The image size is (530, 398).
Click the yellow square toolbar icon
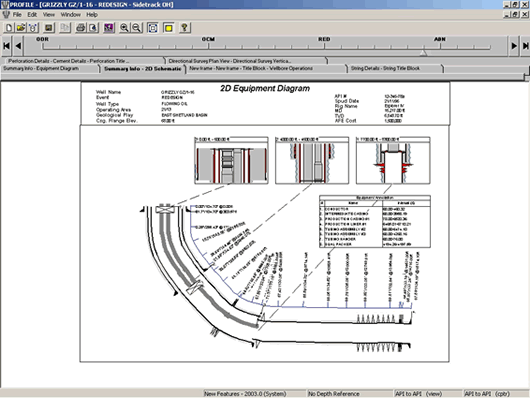[168, 28]
